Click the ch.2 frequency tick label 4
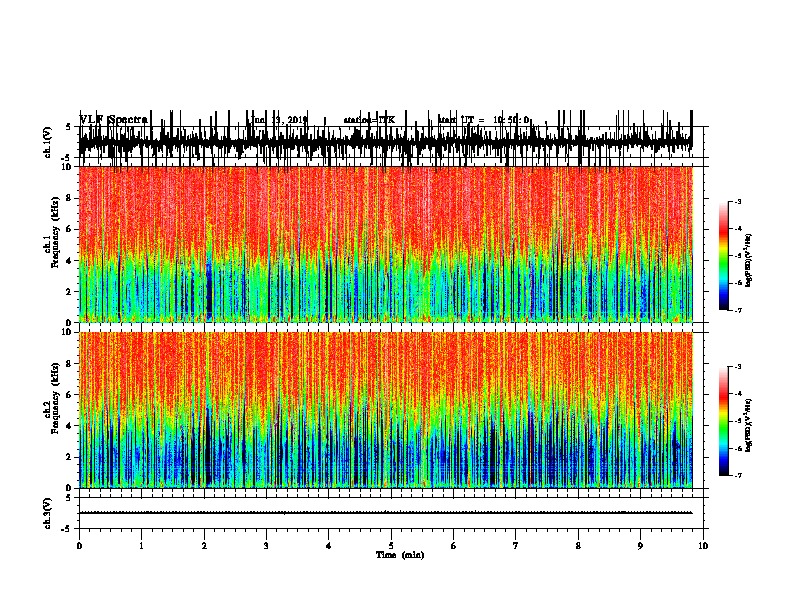The image size is (792, 612). coord(70,426)
